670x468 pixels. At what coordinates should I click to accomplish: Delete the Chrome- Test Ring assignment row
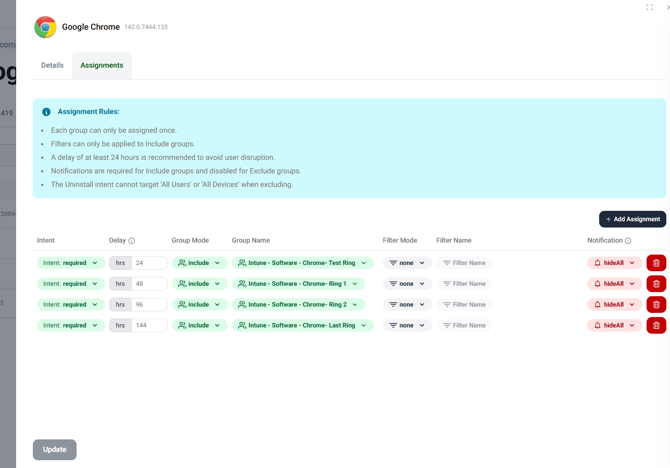(656, 263)
